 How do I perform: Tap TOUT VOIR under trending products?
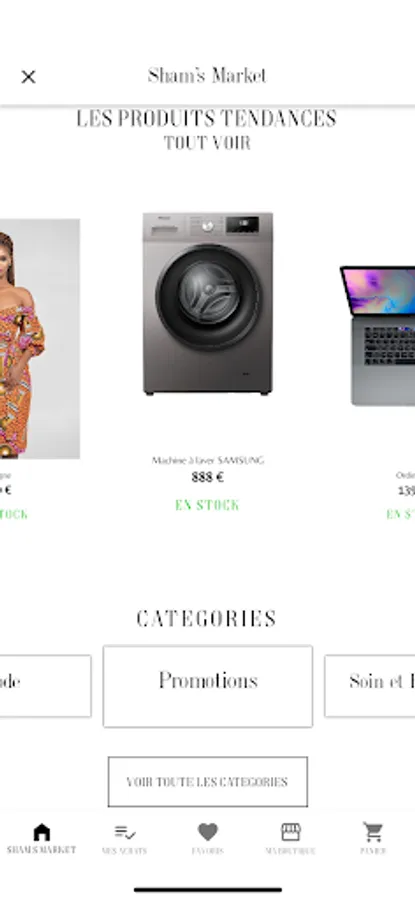point(207,143)
